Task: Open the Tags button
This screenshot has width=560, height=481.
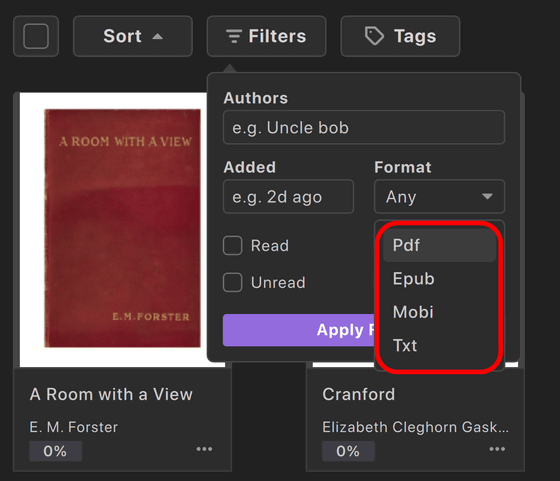Action: click(400, 36)
